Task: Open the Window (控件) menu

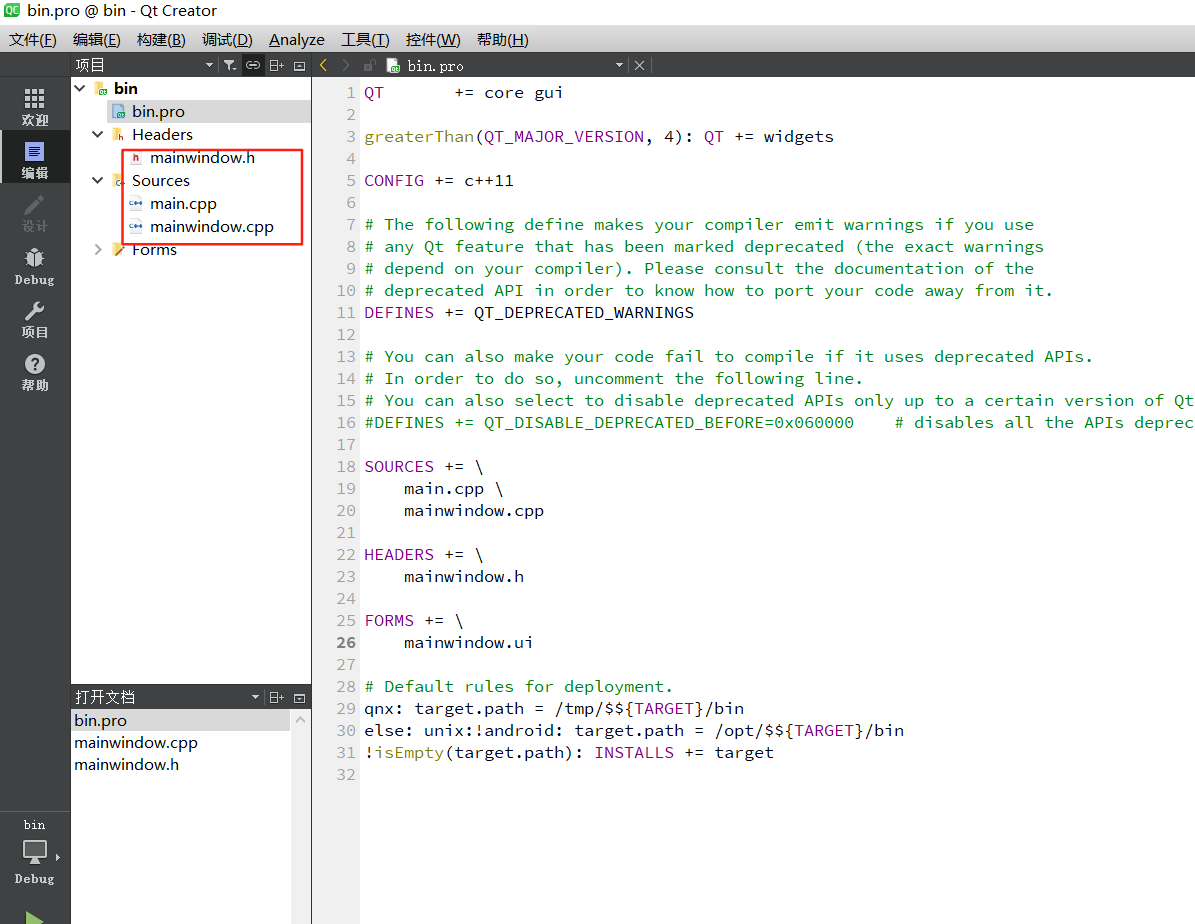Action: 433,40
